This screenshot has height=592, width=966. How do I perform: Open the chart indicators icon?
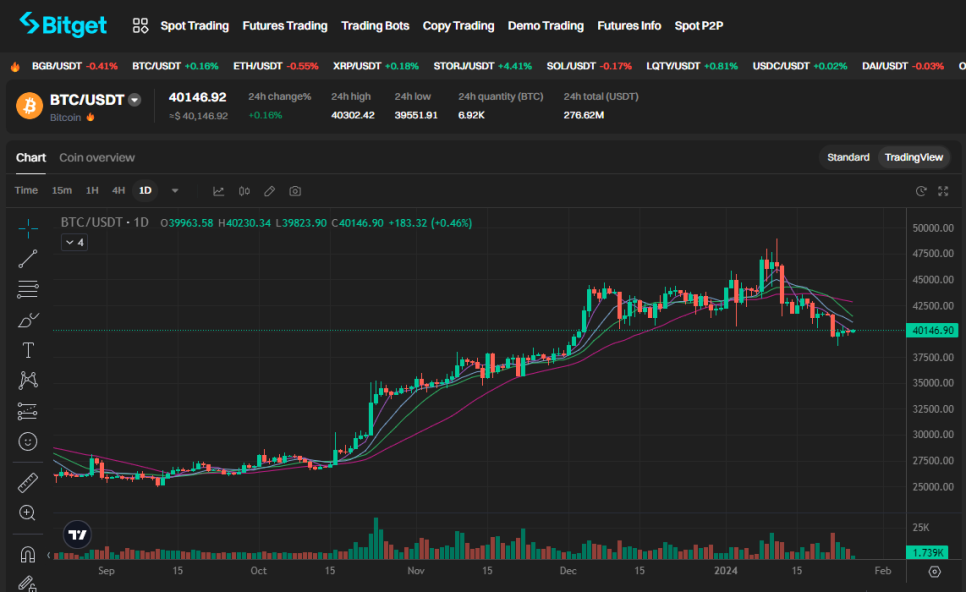click(x=218, y=191)
